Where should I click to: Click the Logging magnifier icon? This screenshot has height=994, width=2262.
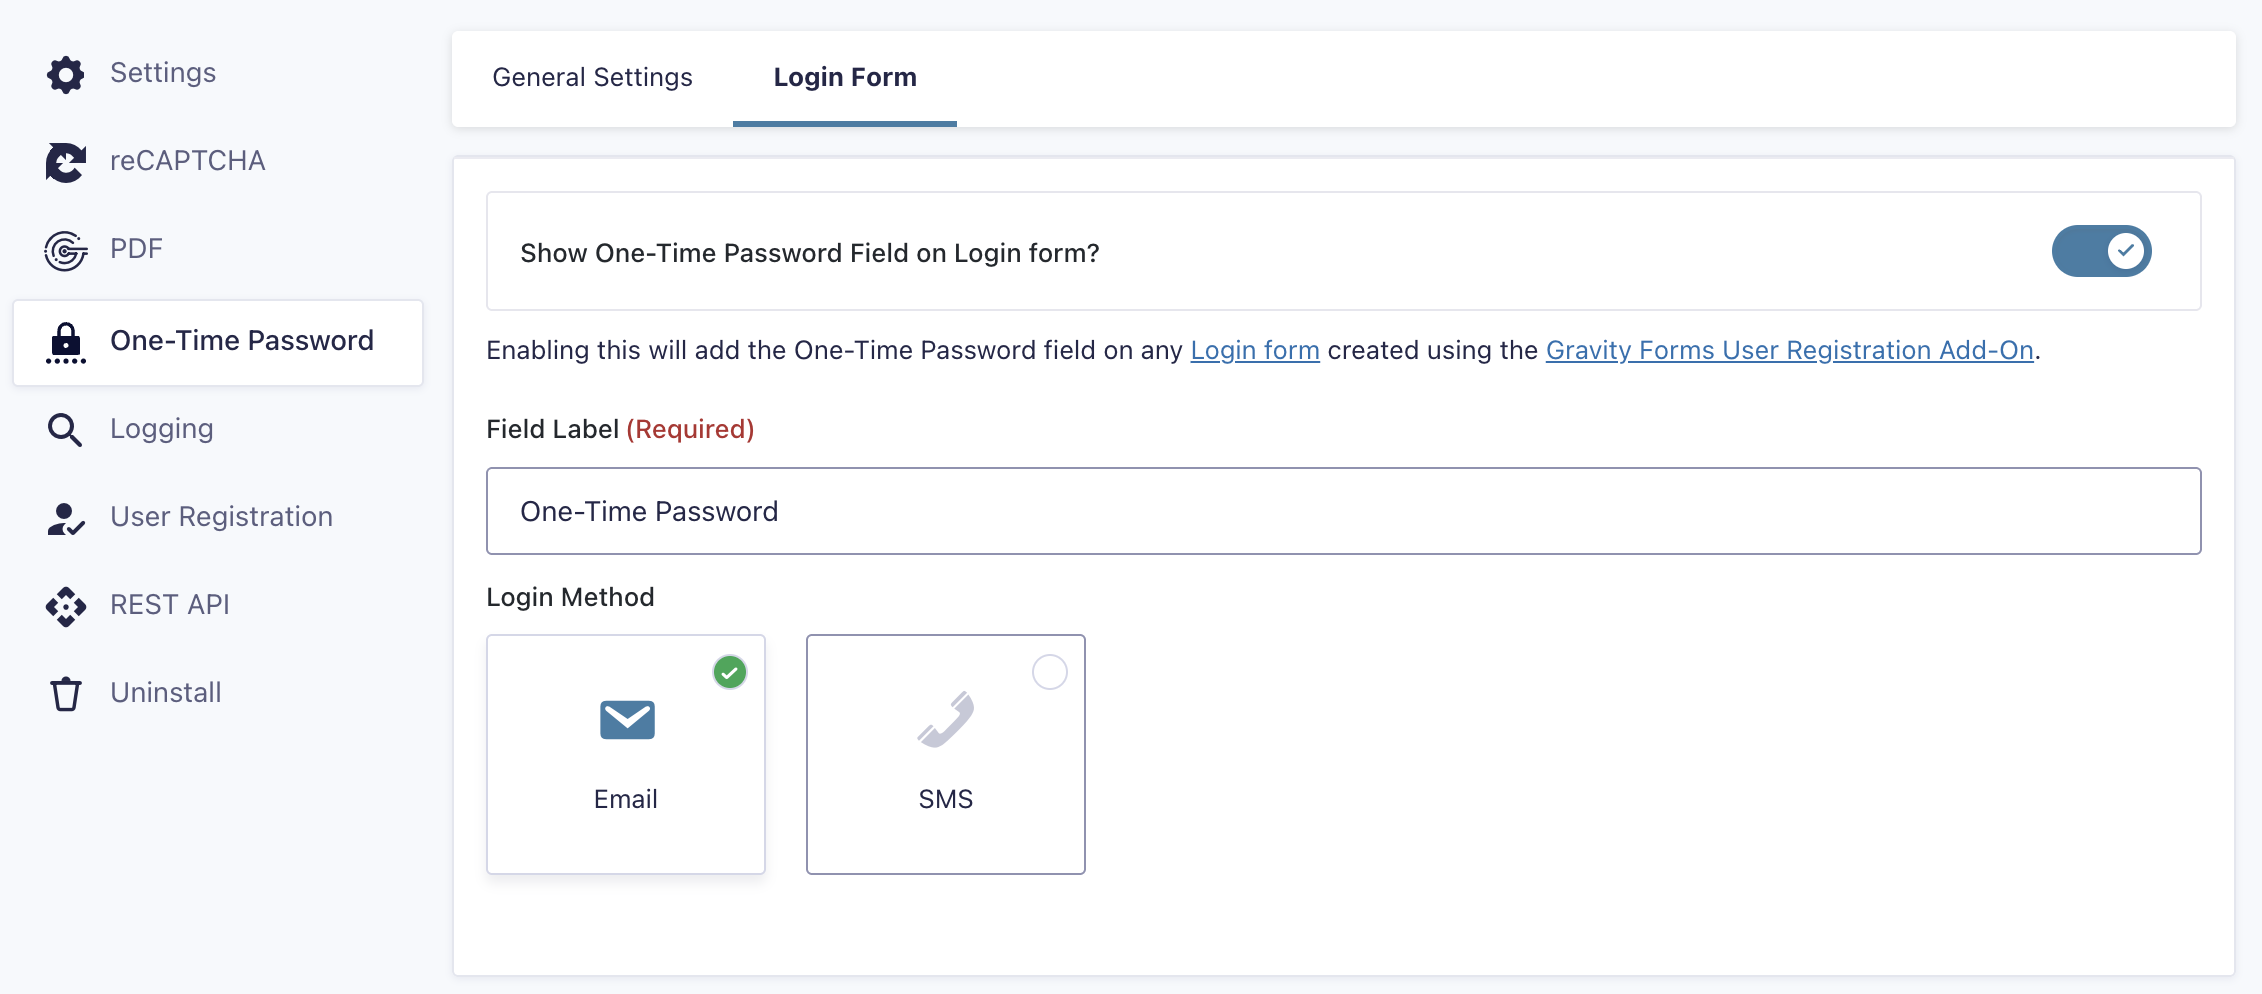click(x=65, y=429)
